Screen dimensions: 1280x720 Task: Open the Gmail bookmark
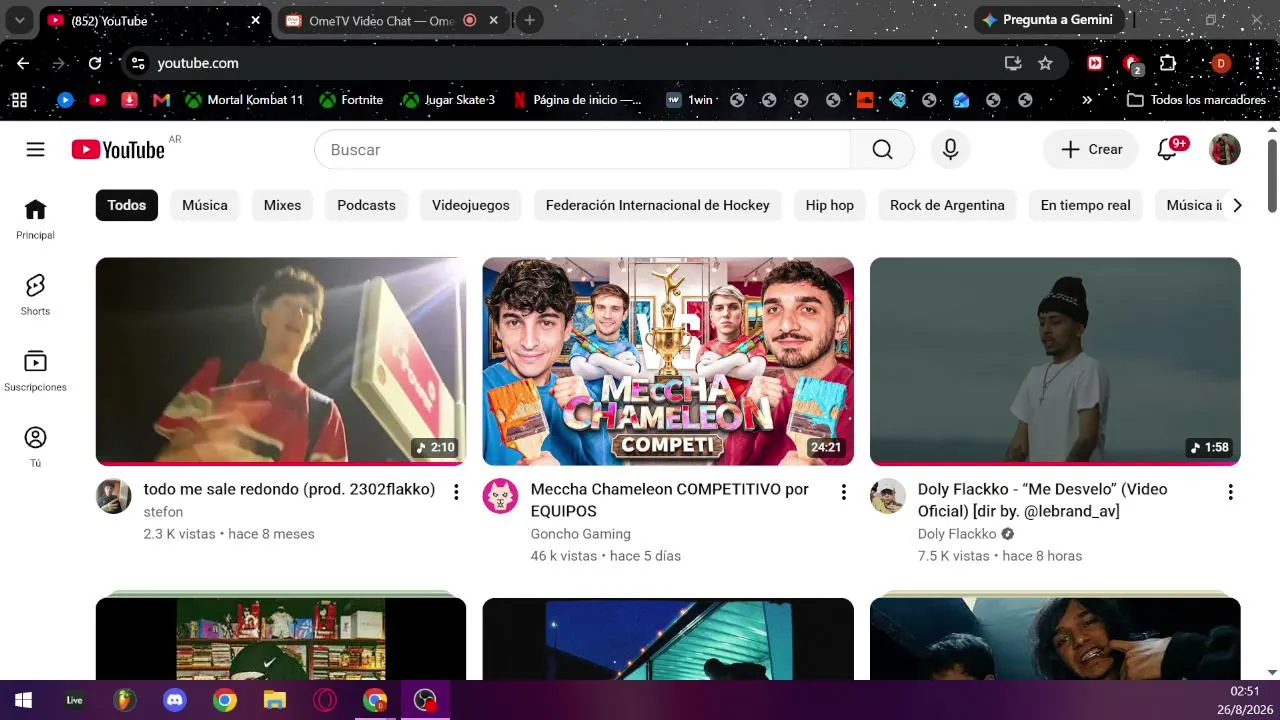(x=161, y=100)
